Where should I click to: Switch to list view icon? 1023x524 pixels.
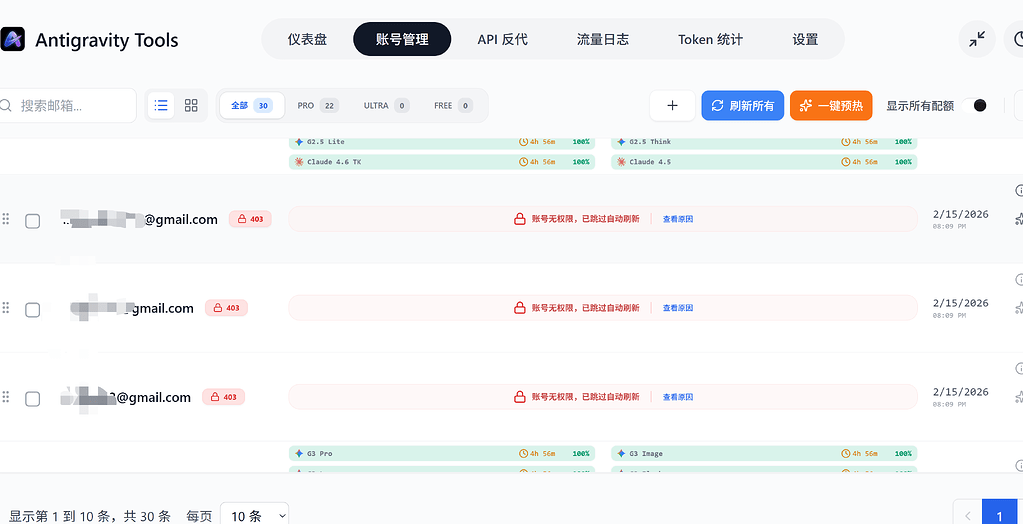[x=160, y=105]
